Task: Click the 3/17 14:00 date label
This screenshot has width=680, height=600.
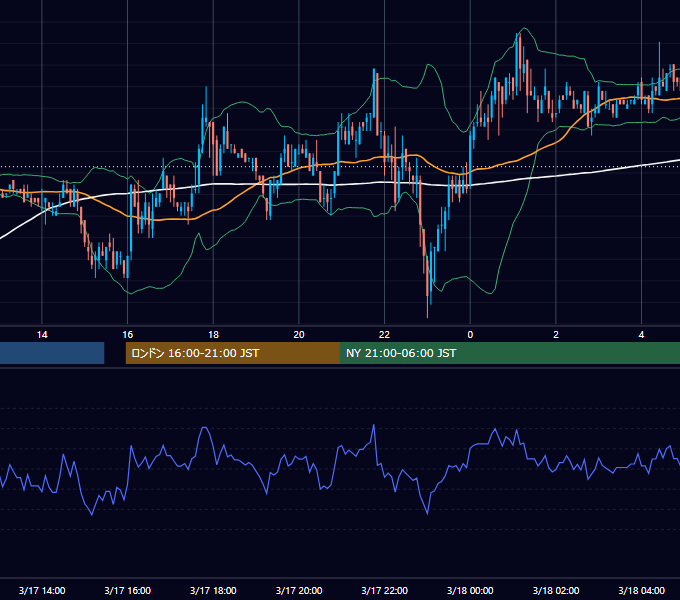Action: click(x=42, y=590)
